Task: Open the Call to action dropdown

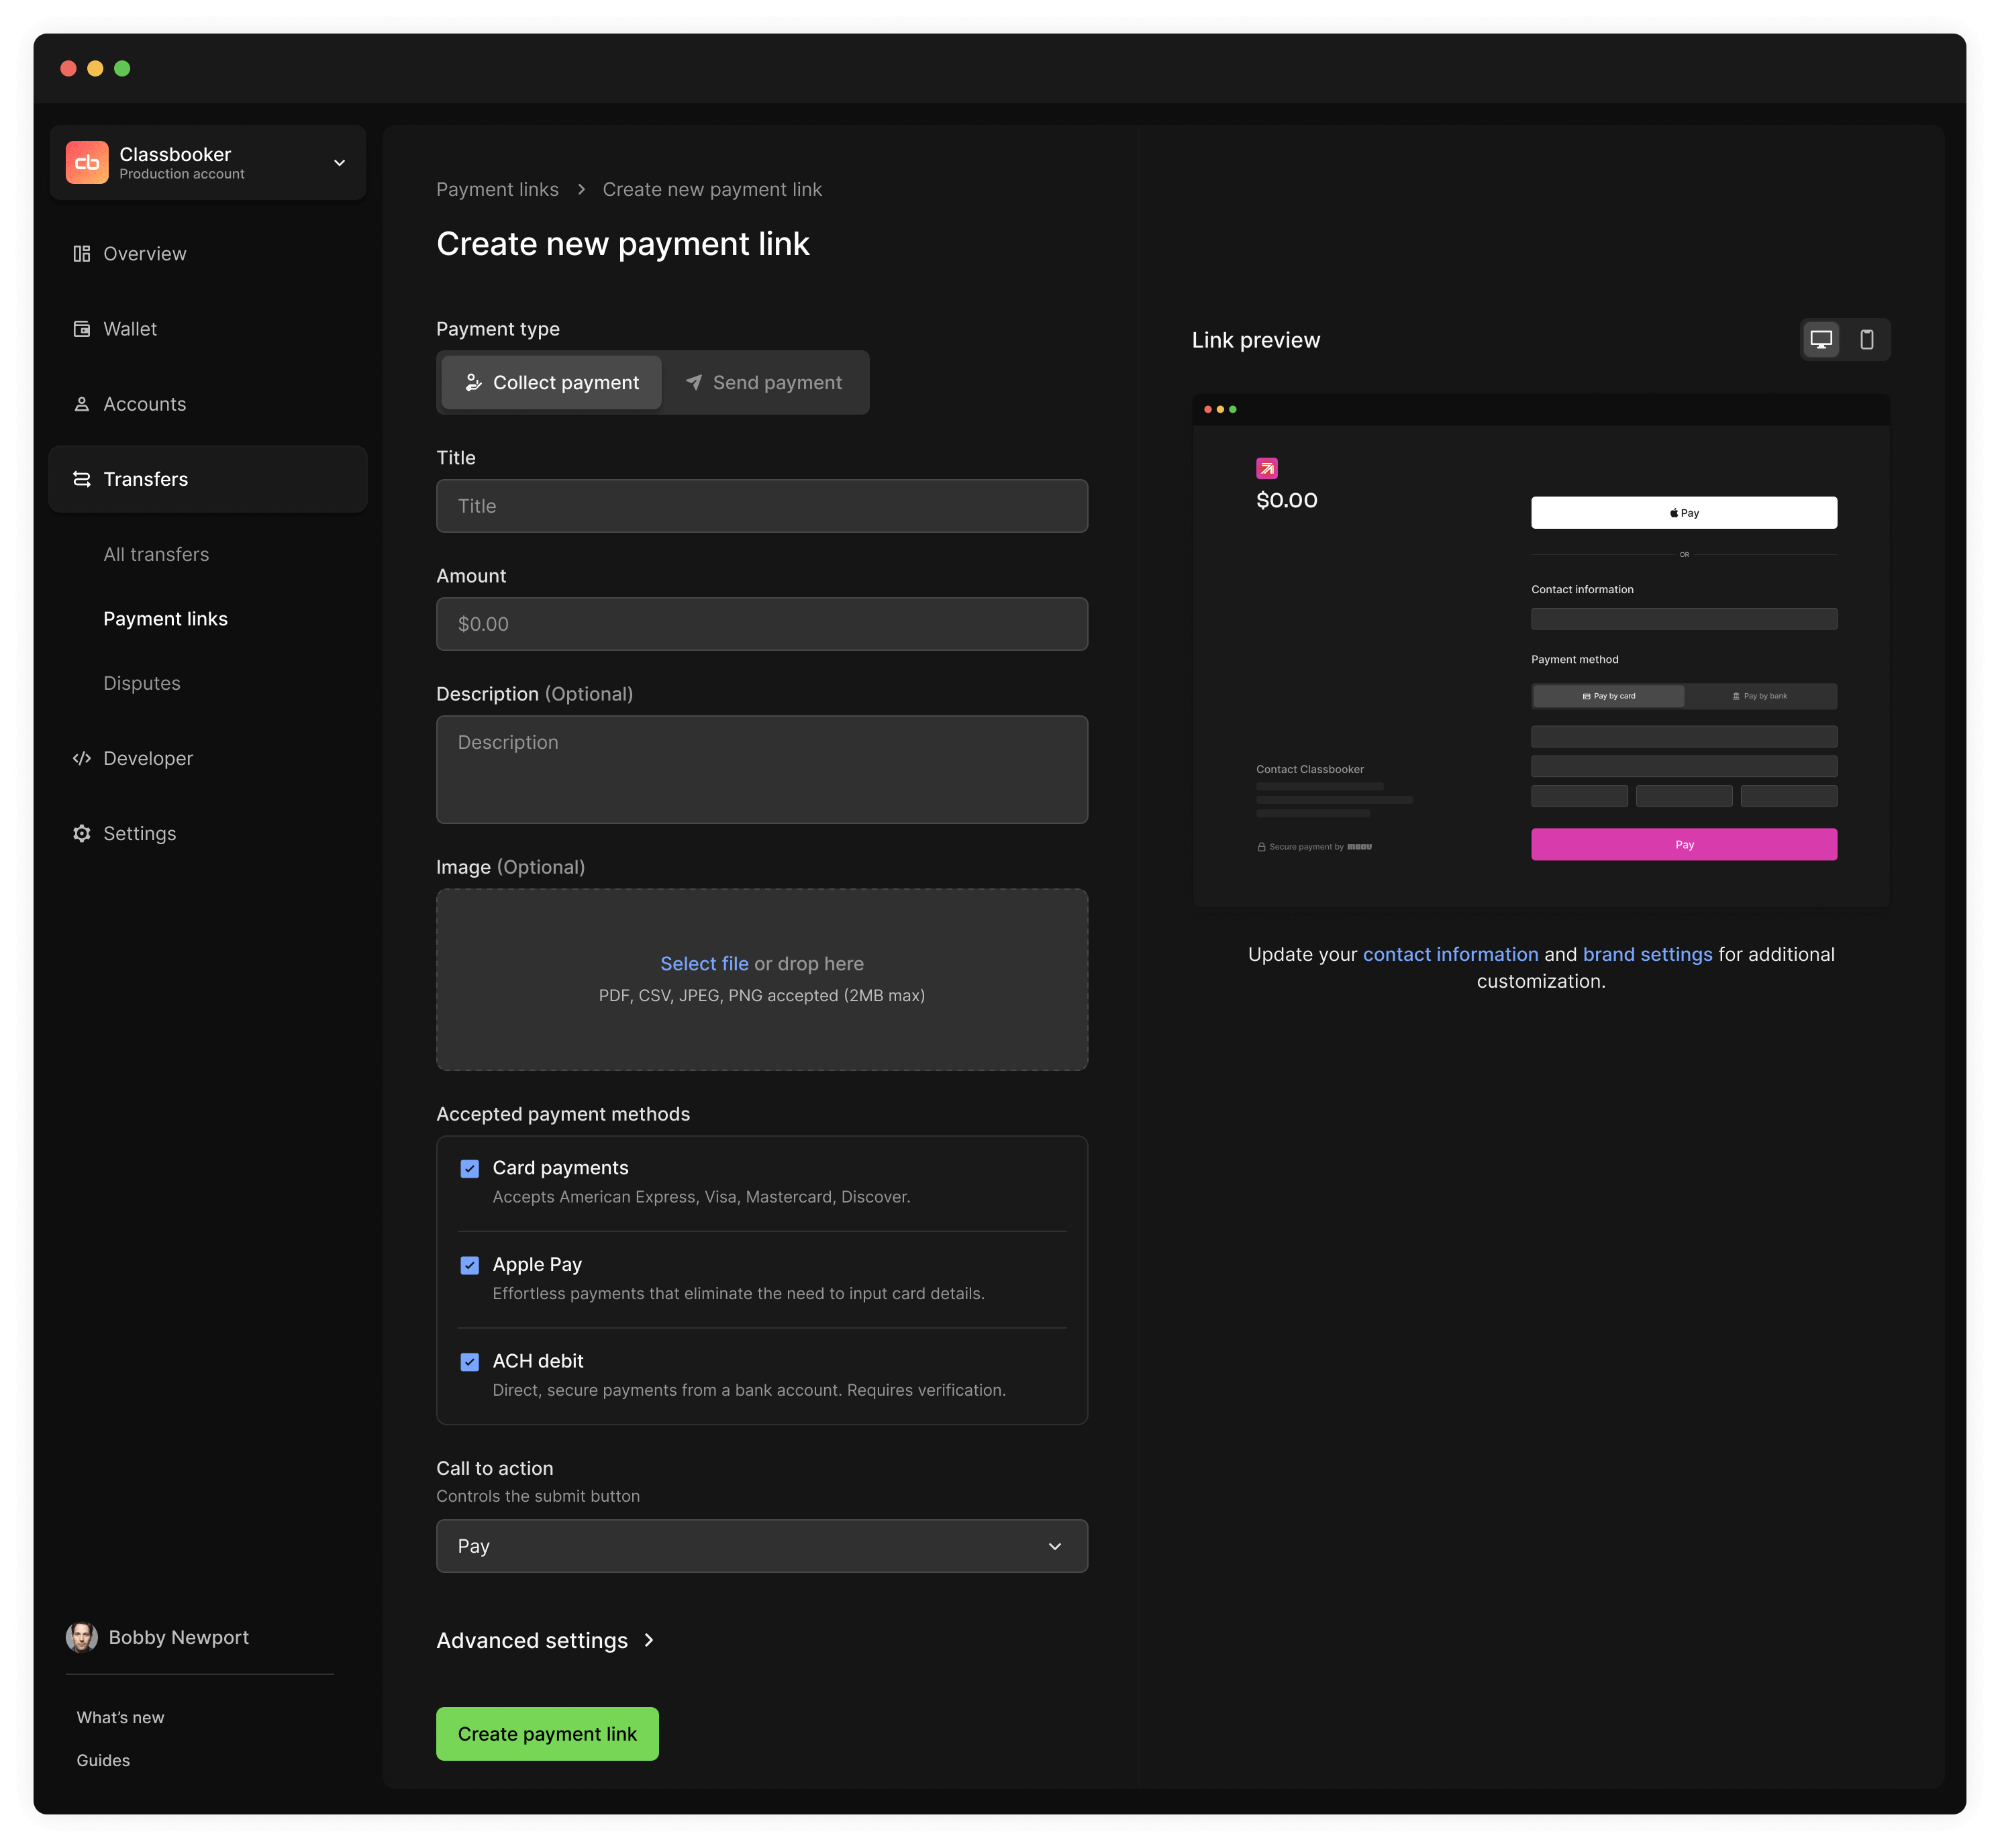Action: [x=761, y=1545]
